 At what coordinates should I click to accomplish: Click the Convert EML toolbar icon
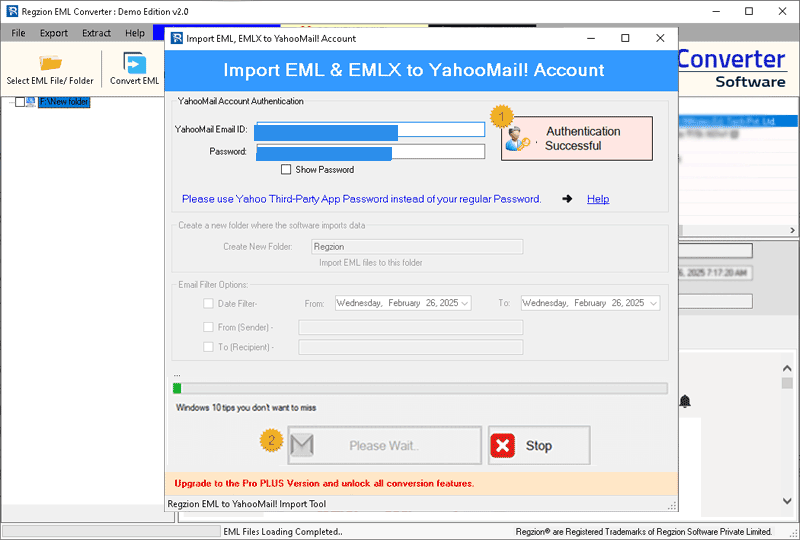point(135,63)
